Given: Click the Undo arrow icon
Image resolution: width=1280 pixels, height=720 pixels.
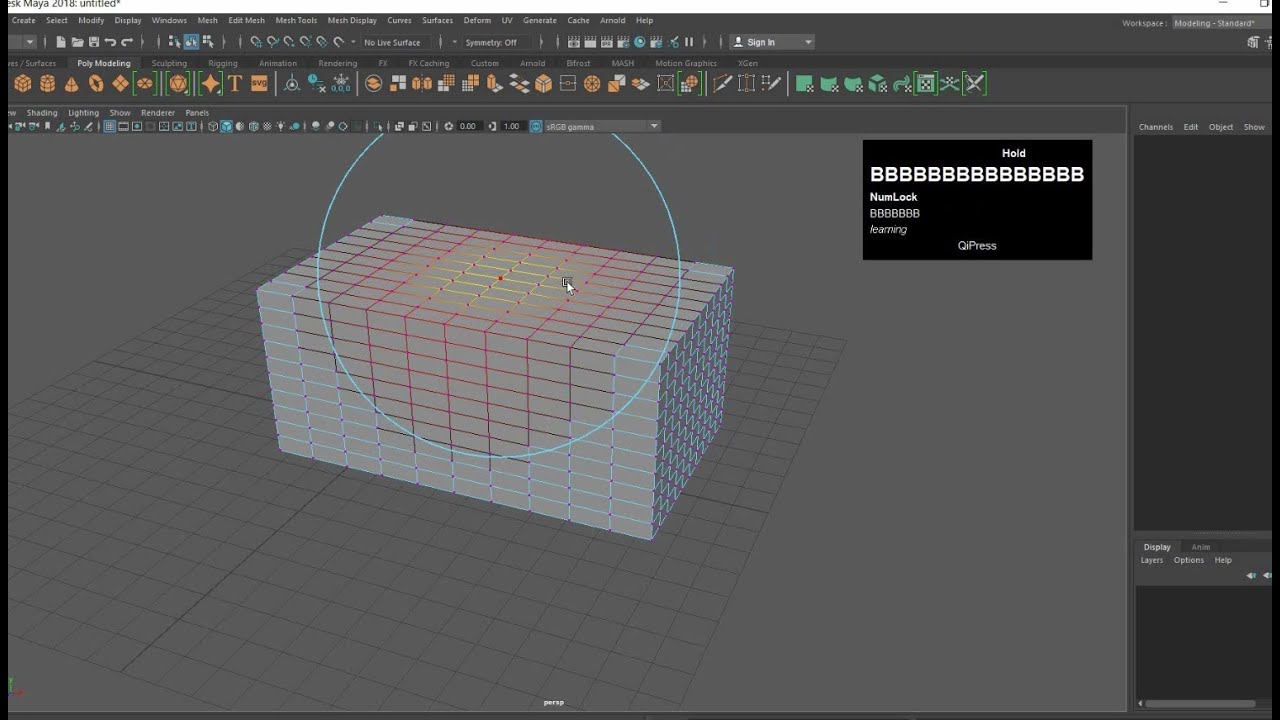Looking at the screenshot, I should pos(110,42).
